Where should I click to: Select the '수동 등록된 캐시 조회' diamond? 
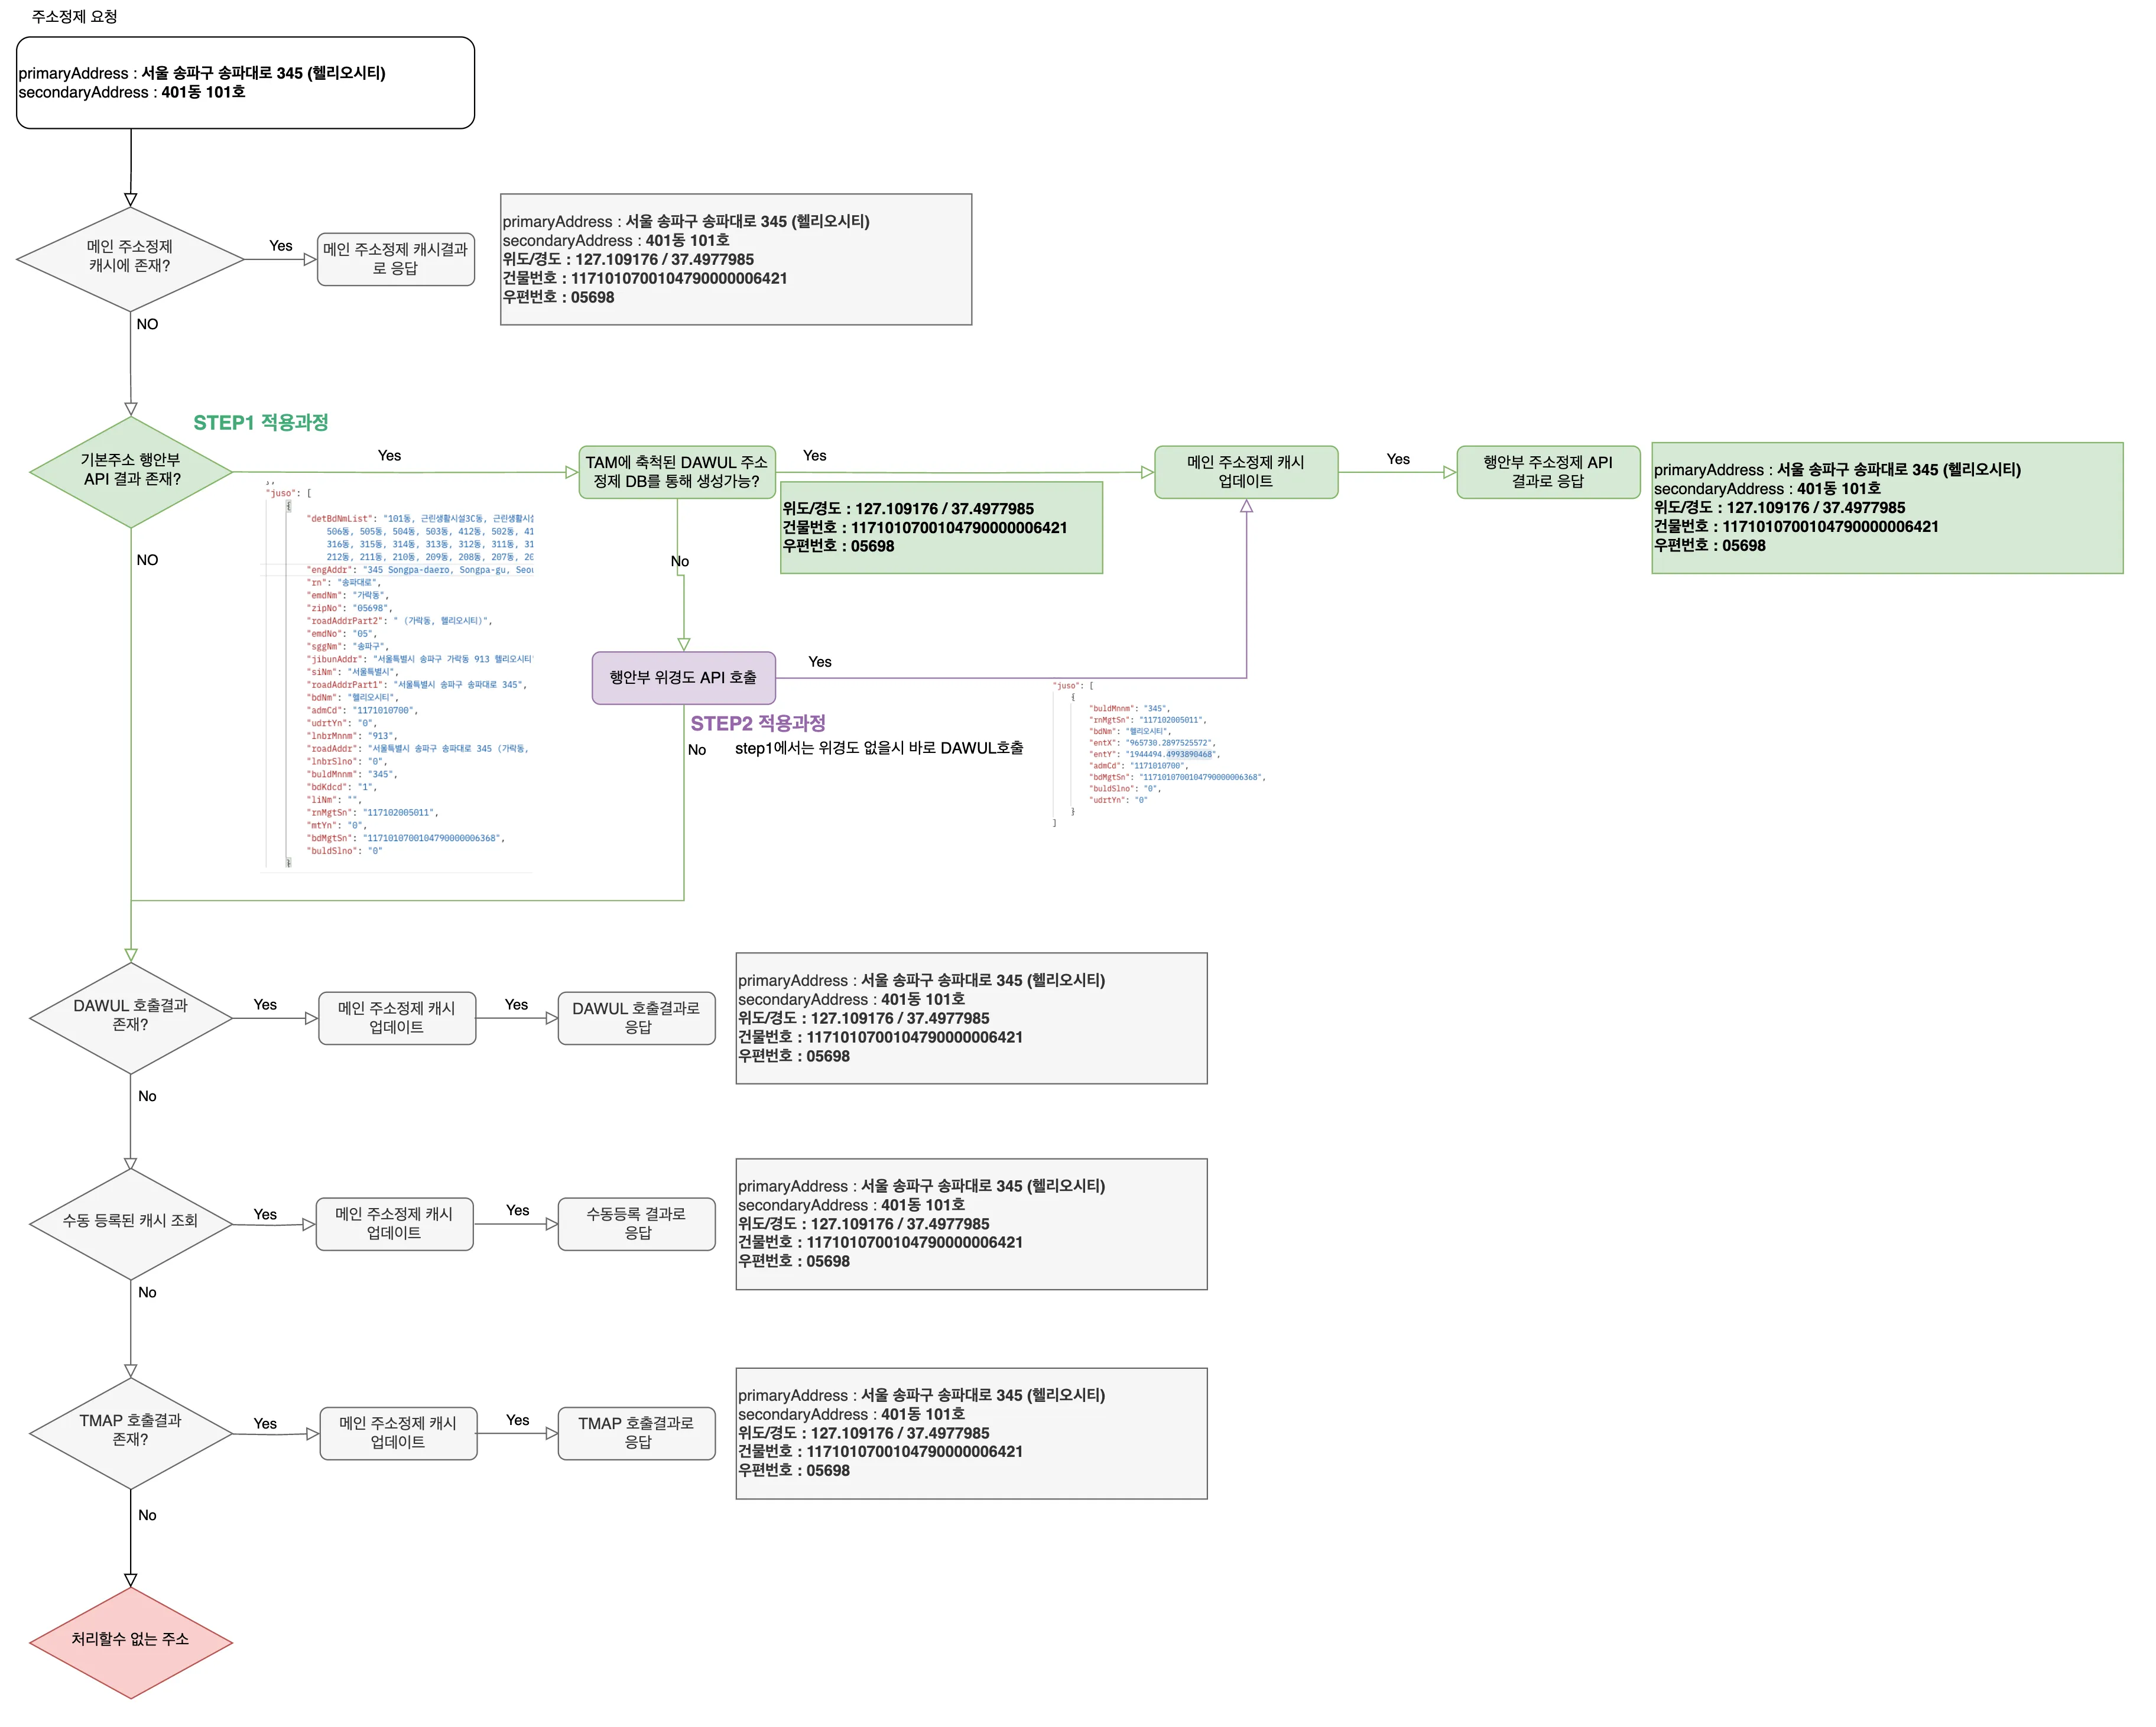point(131,1223)
